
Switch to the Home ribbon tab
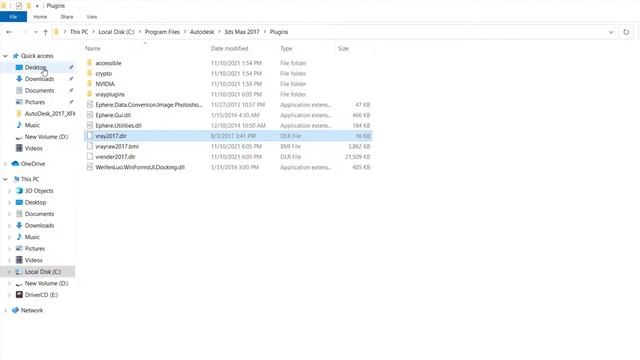[40, 17]
